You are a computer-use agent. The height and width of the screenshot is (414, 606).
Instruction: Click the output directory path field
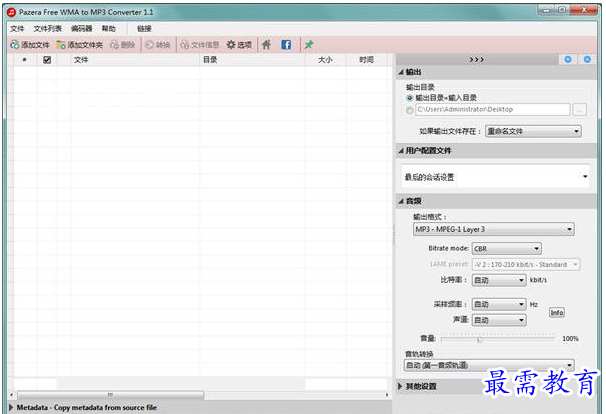pyautogui.click(x=492, y=110)
